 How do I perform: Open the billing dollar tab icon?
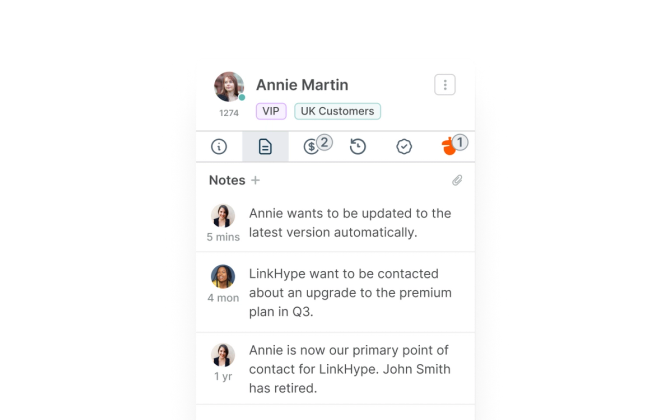(312, 147)
